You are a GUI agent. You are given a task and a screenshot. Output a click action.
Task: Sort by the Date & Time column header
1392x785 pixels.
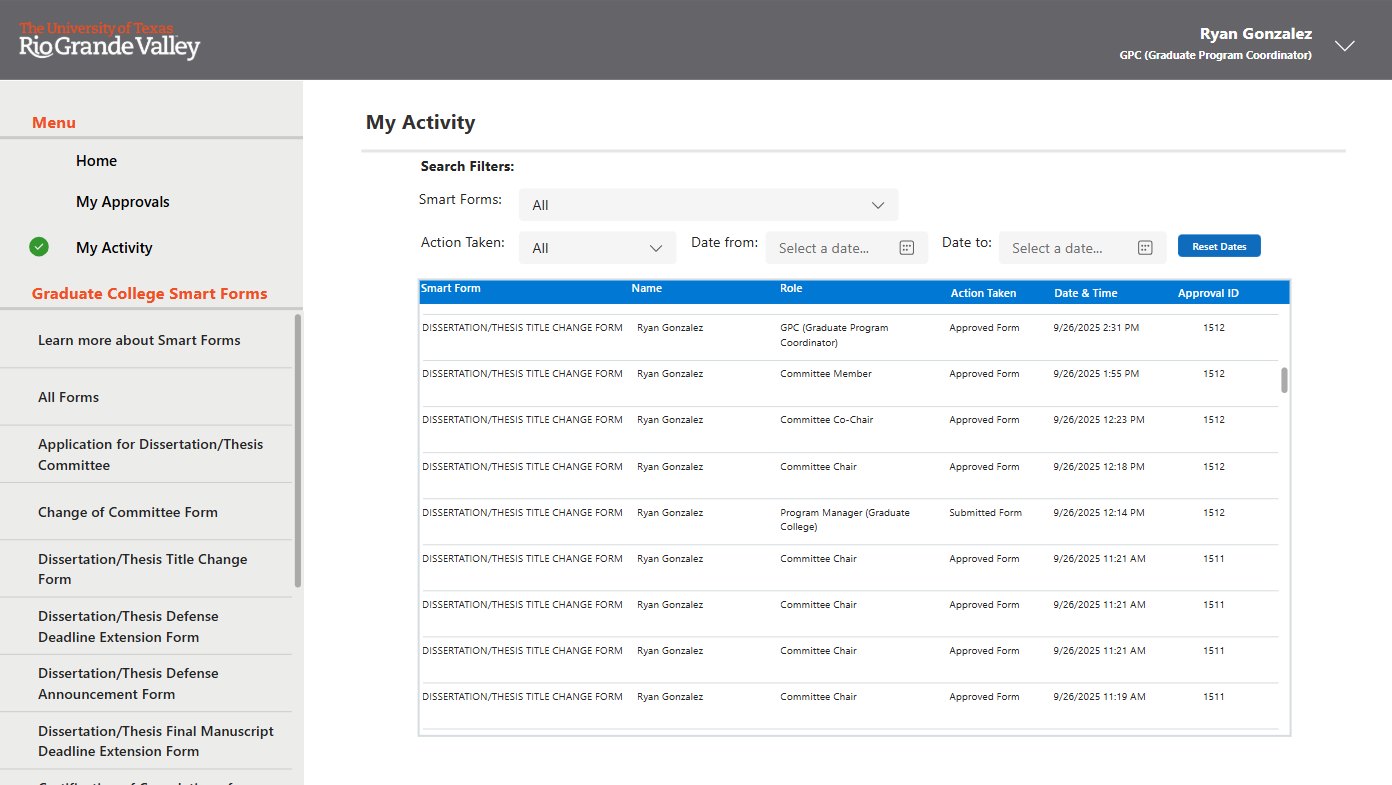1085,293
